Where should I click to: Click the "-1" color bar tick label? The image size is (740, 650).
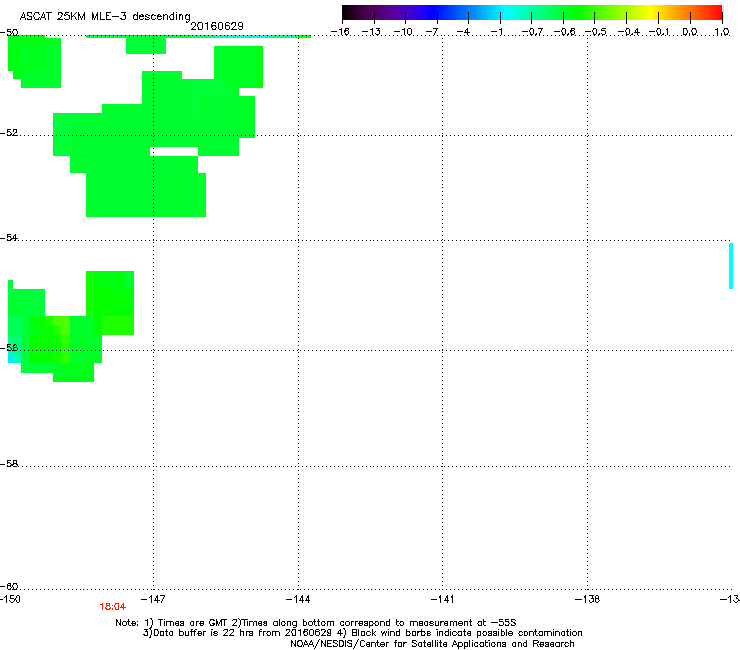click(496, 32)
